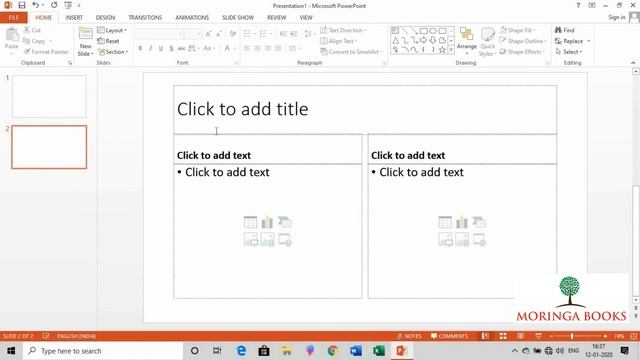
Task: Click Insert Table icon in right placeholder
Action: click(445, 222)
